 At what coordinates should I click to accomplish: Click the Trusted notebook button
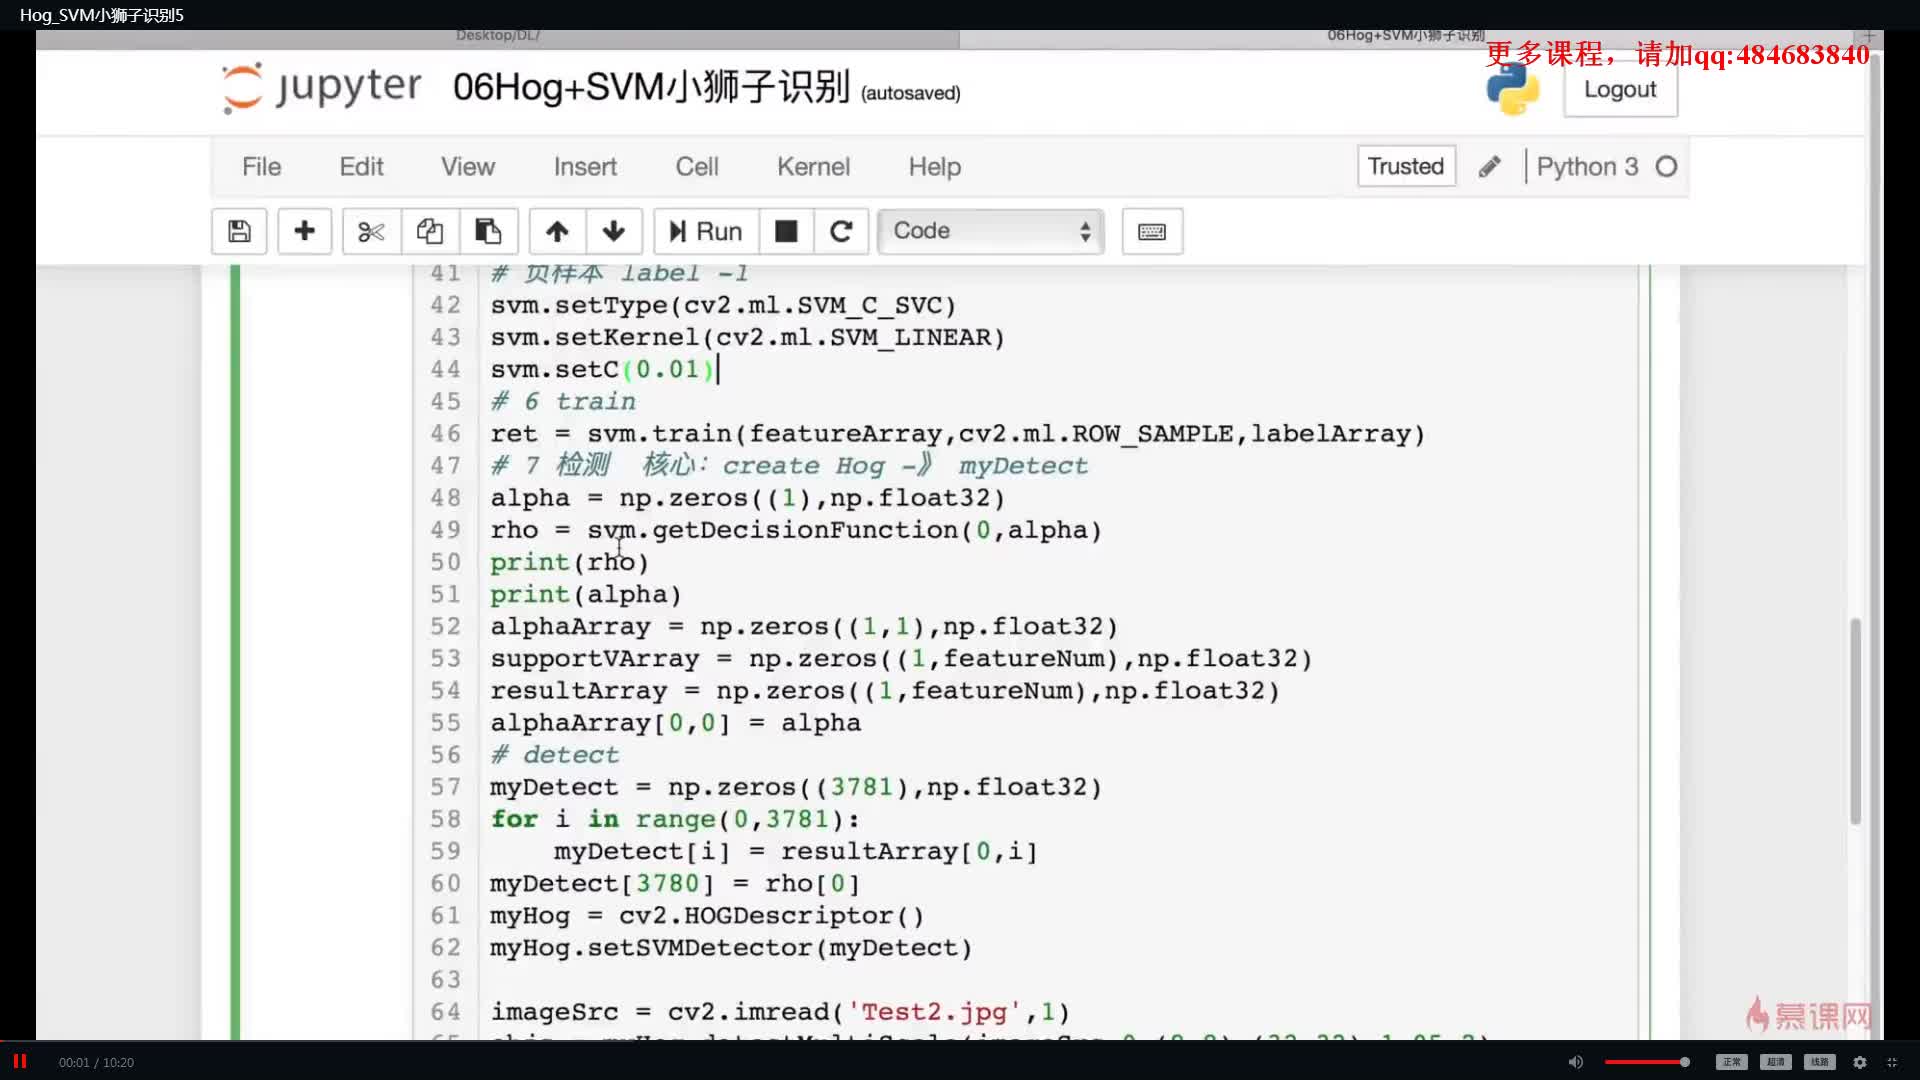pyautogui.click(x=1405, y=166)
